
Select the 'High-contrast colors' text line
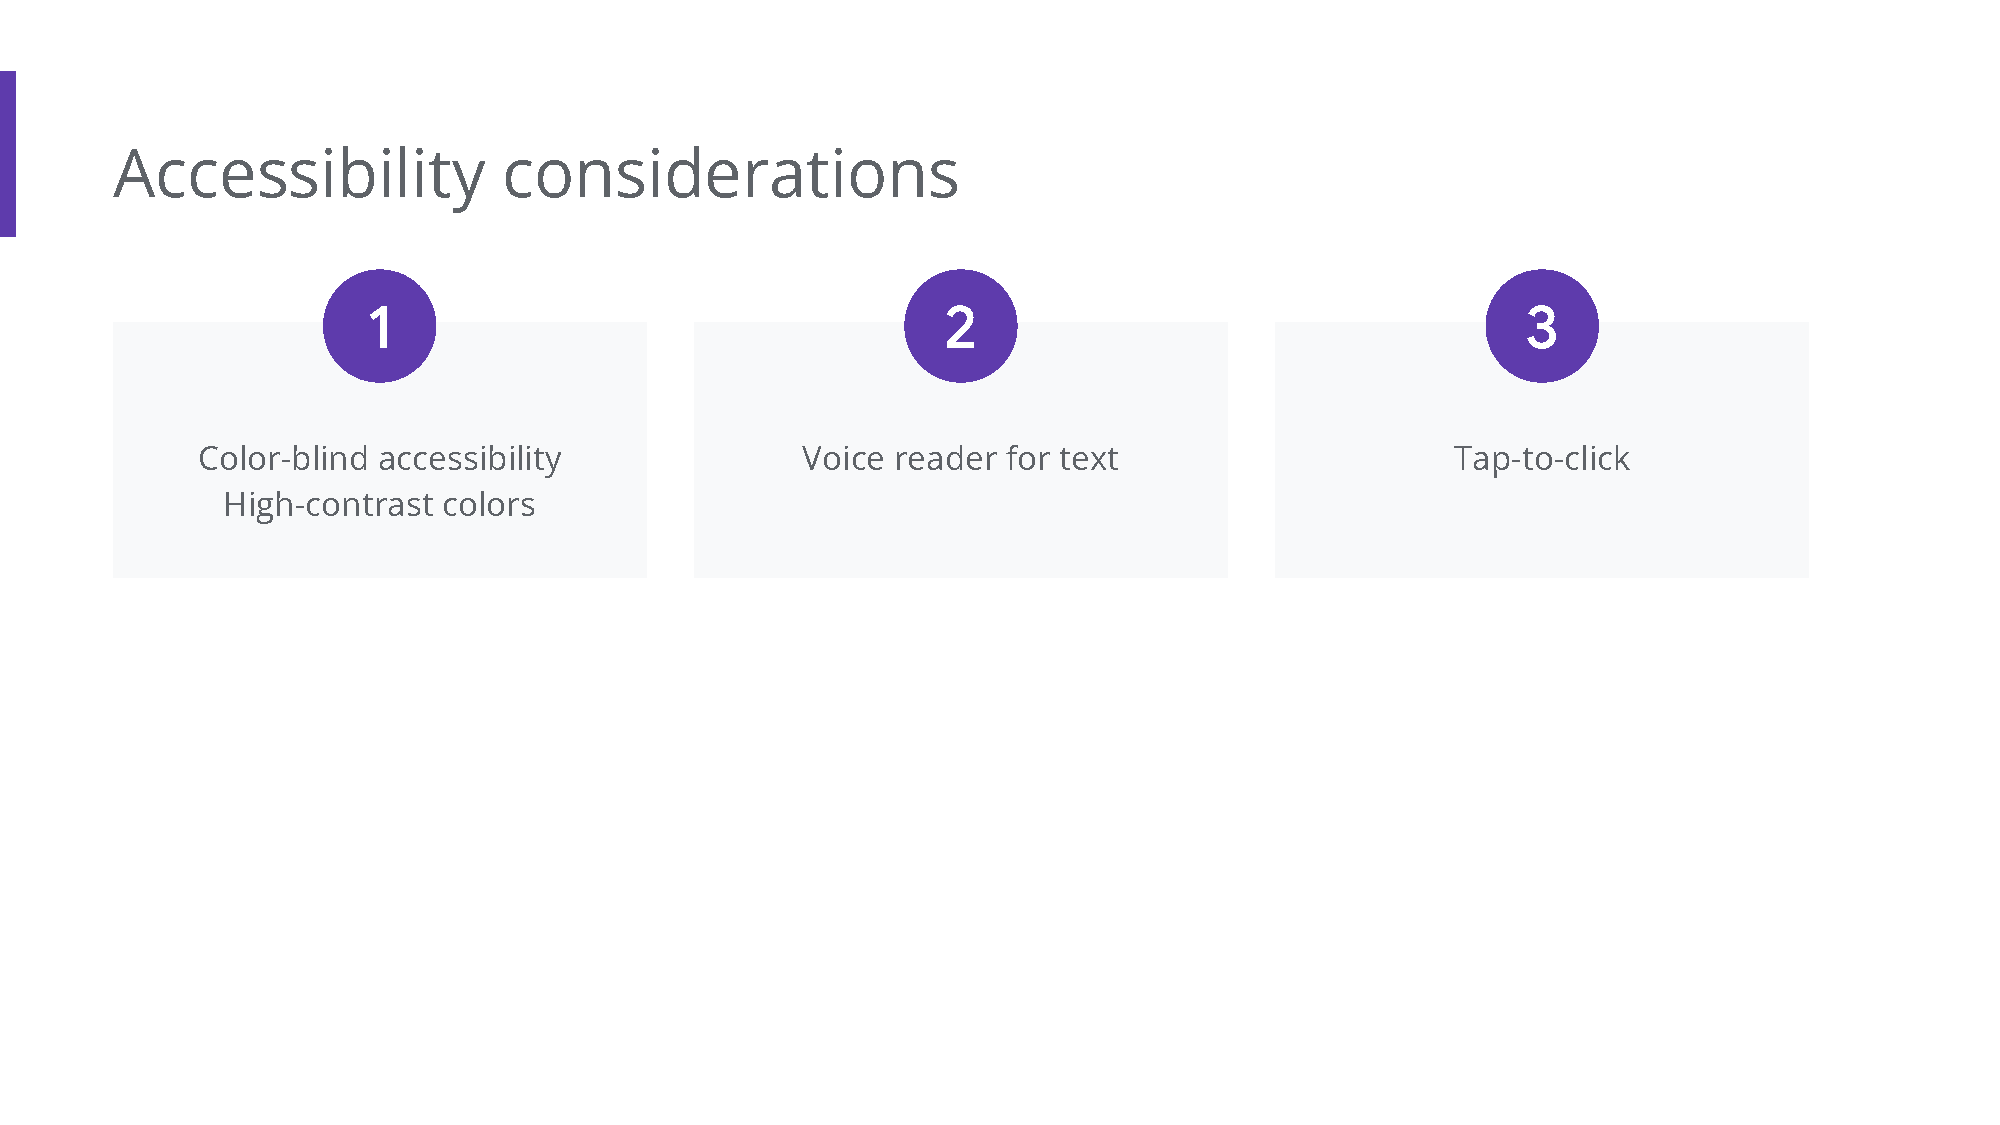(379, 504)
